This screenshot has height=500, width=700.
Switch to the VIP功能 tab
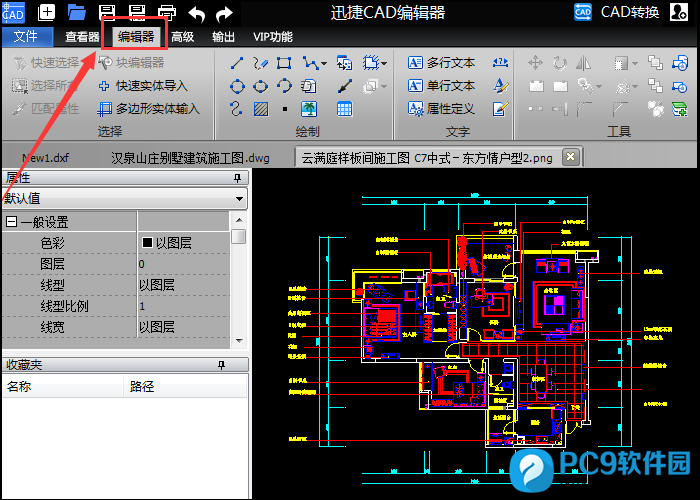click(x=273, y=37)
